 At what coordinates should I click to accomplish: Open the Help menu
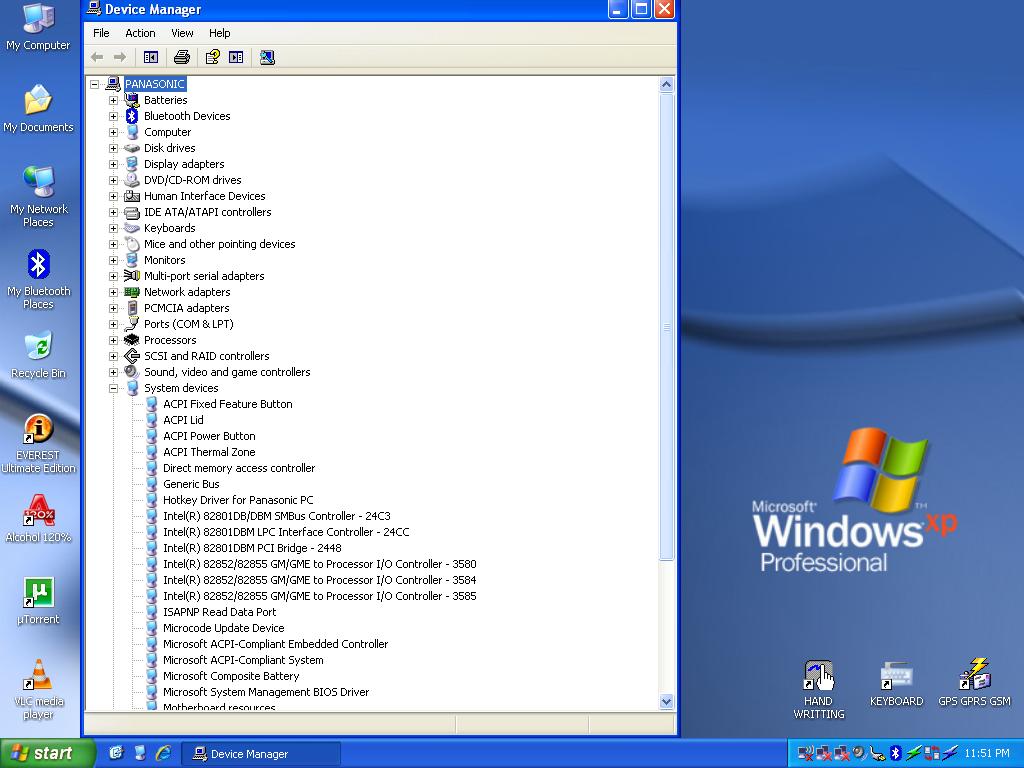click(219, 33)
